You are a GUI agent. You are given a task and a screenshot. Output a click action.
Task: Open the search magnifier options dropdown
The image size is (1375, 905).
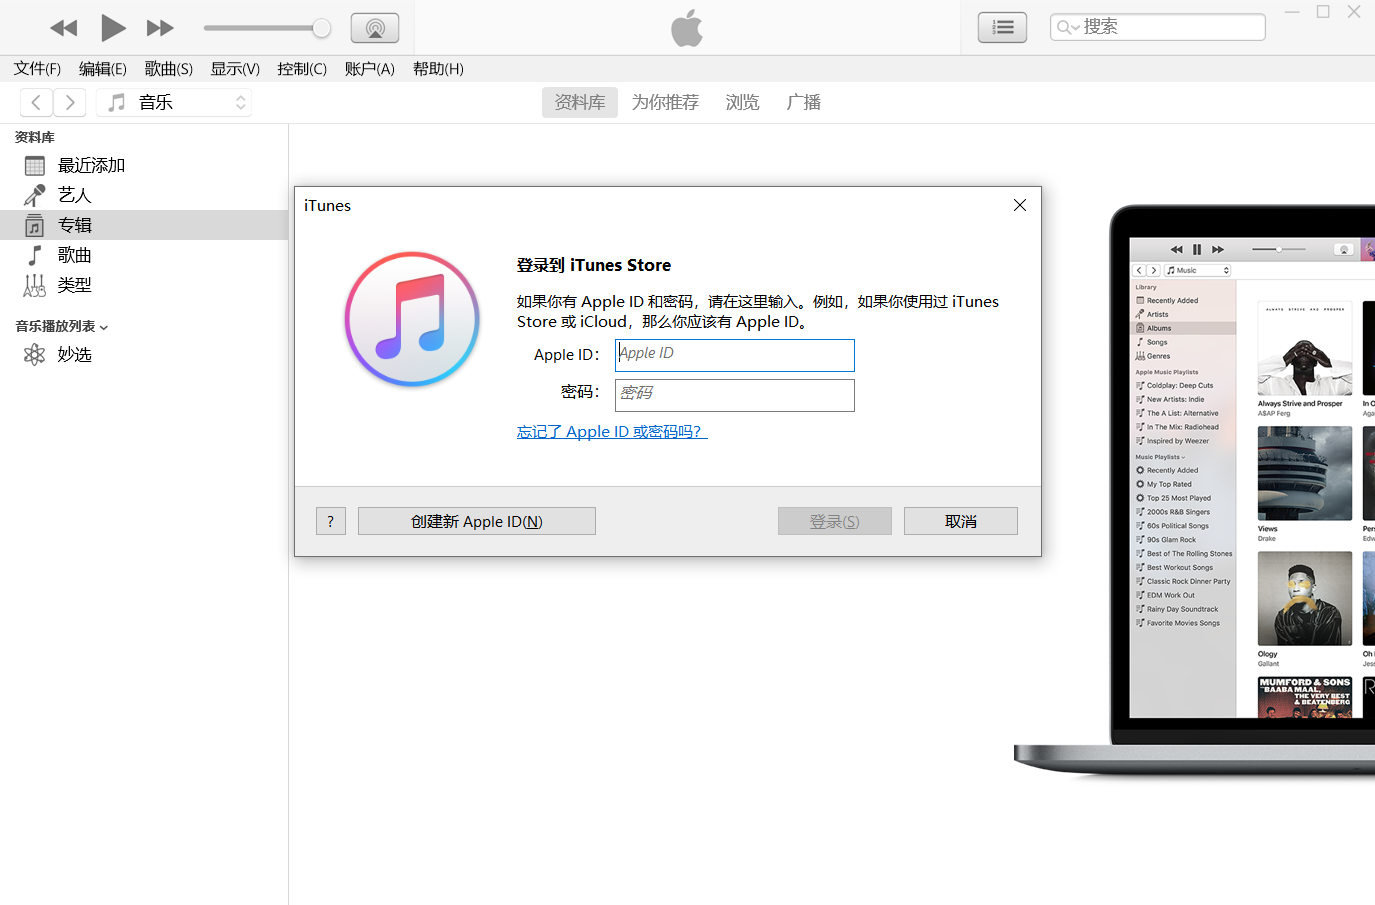click(x=1068, y=27)
